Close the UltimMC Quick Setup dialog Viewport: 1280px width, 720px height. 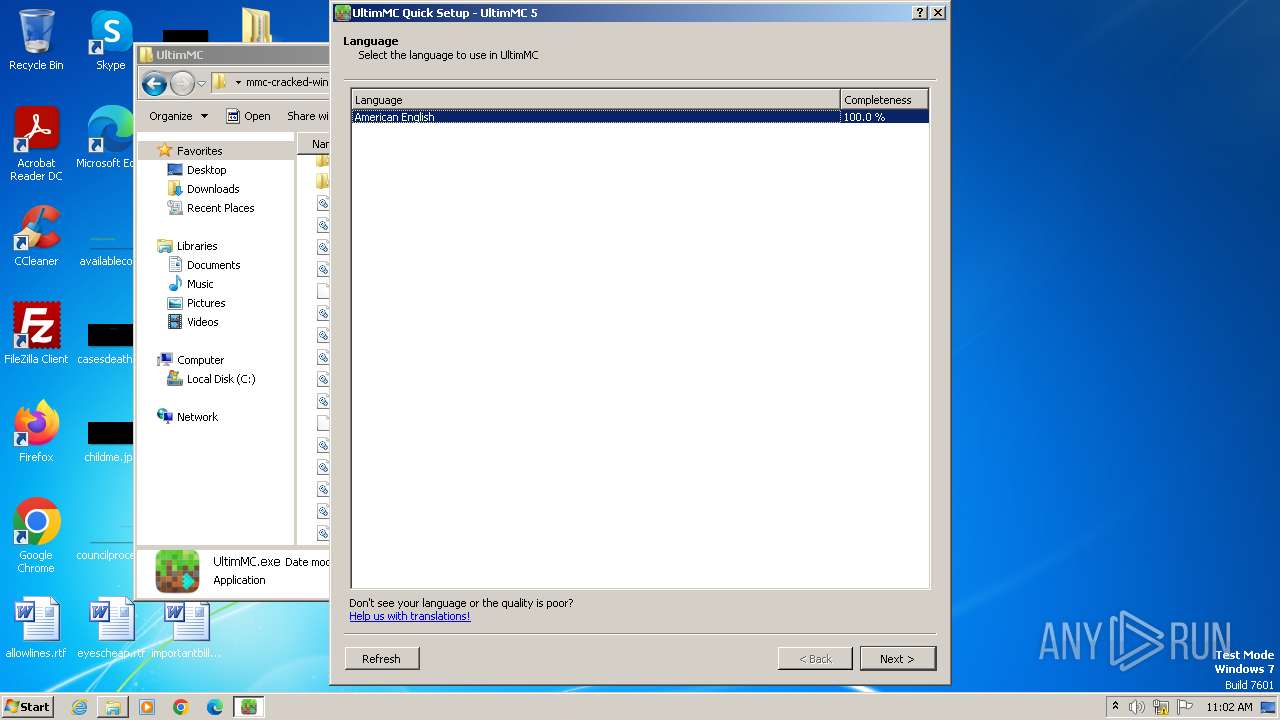click(938, 13)
